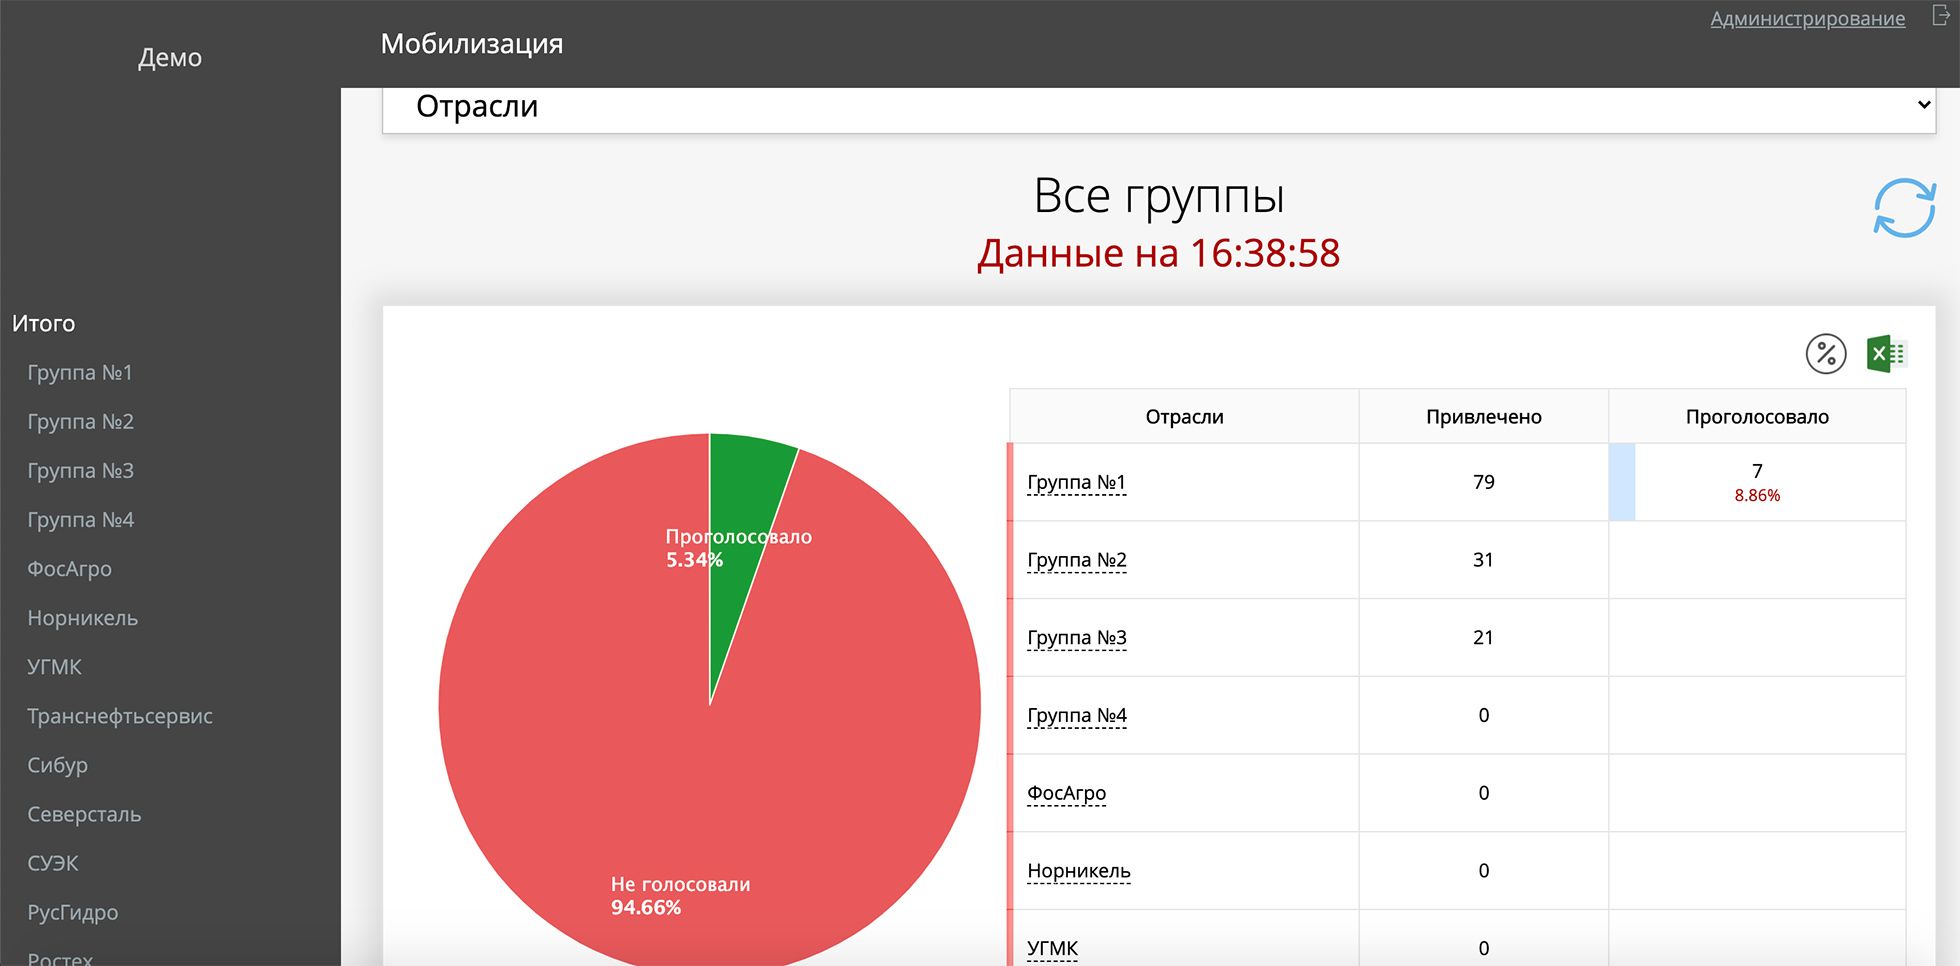Select РусГидро in the sidebar
This screenshot has width=1960, height=966.
[72, 911]
